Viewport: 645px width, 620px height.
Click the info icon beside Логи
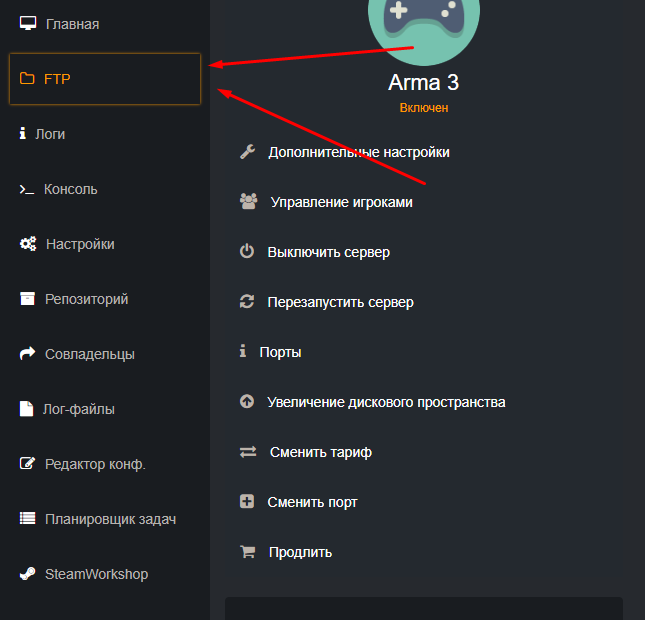22,133
